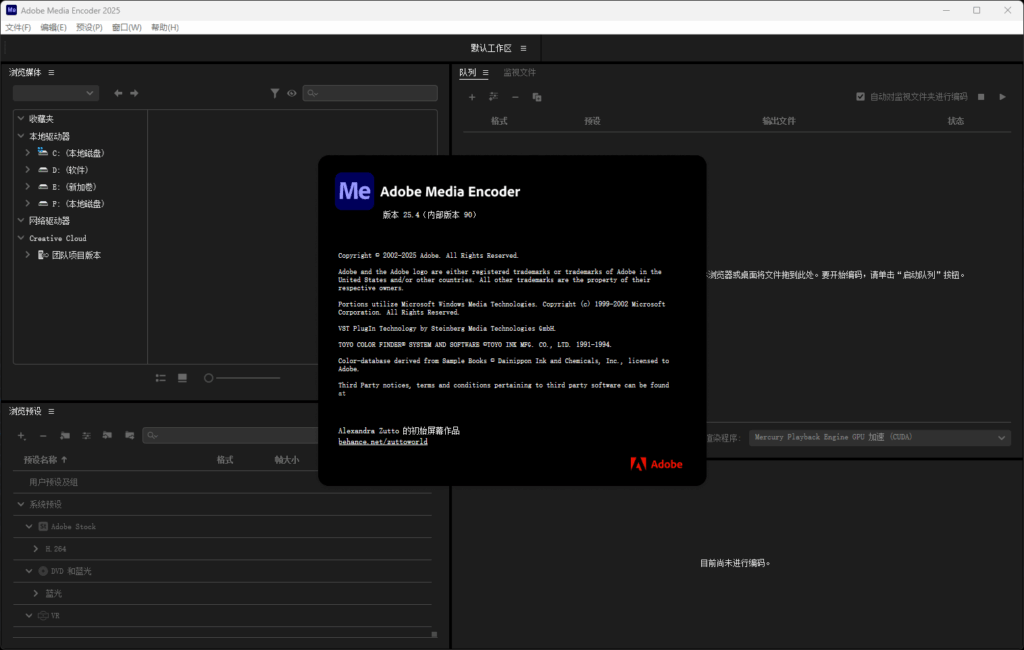This screenshot has height=650, width=1024.
Task: Open the Mercury Playback Engine renderer dropdown
Action: (880, 437)
